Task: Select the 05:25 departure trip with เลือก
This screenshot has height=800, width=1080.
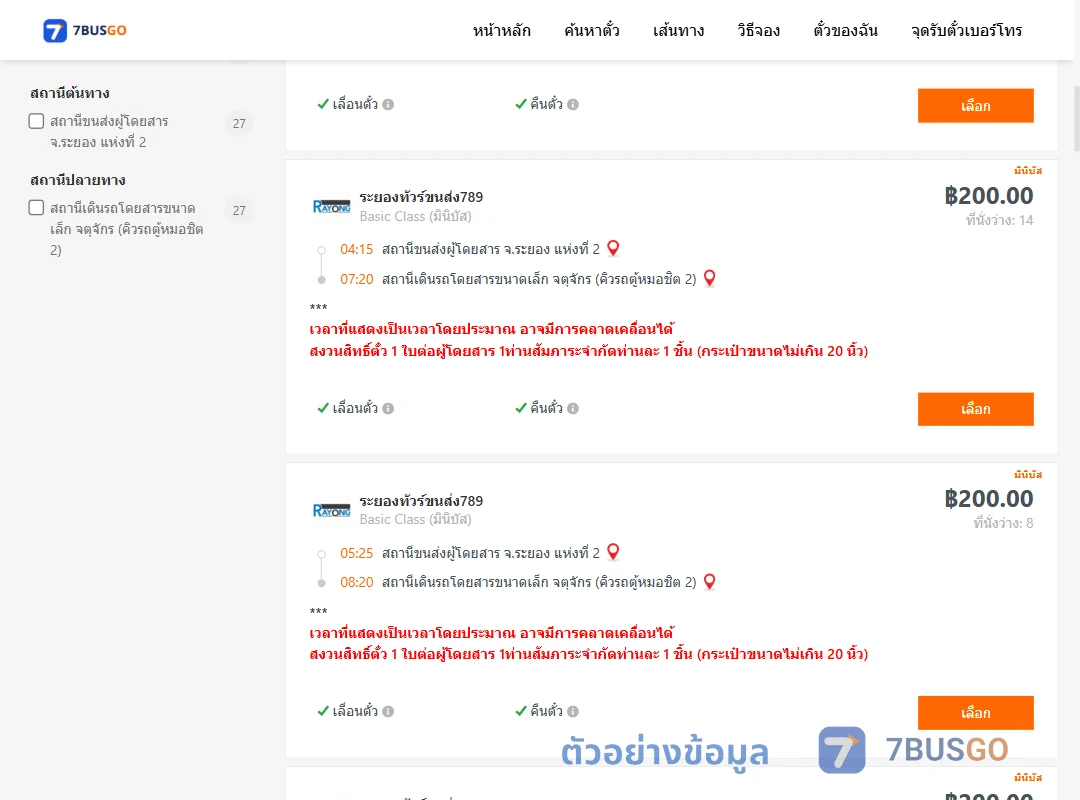Action: [x=975, y=712]
